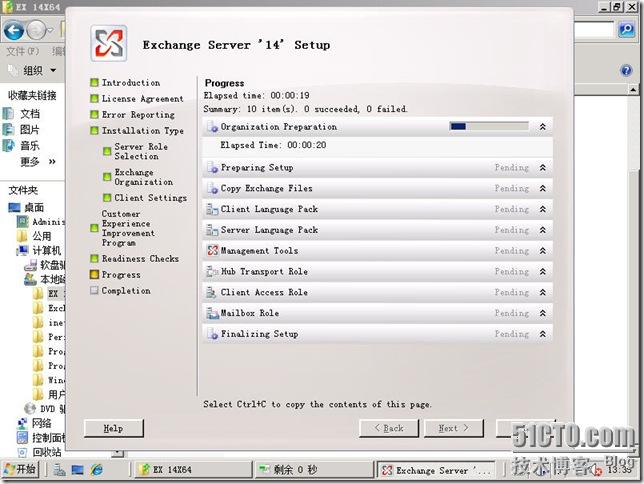Click the Preparing Setup step icon
Screen dimensions: 644x484
[212, 168]
